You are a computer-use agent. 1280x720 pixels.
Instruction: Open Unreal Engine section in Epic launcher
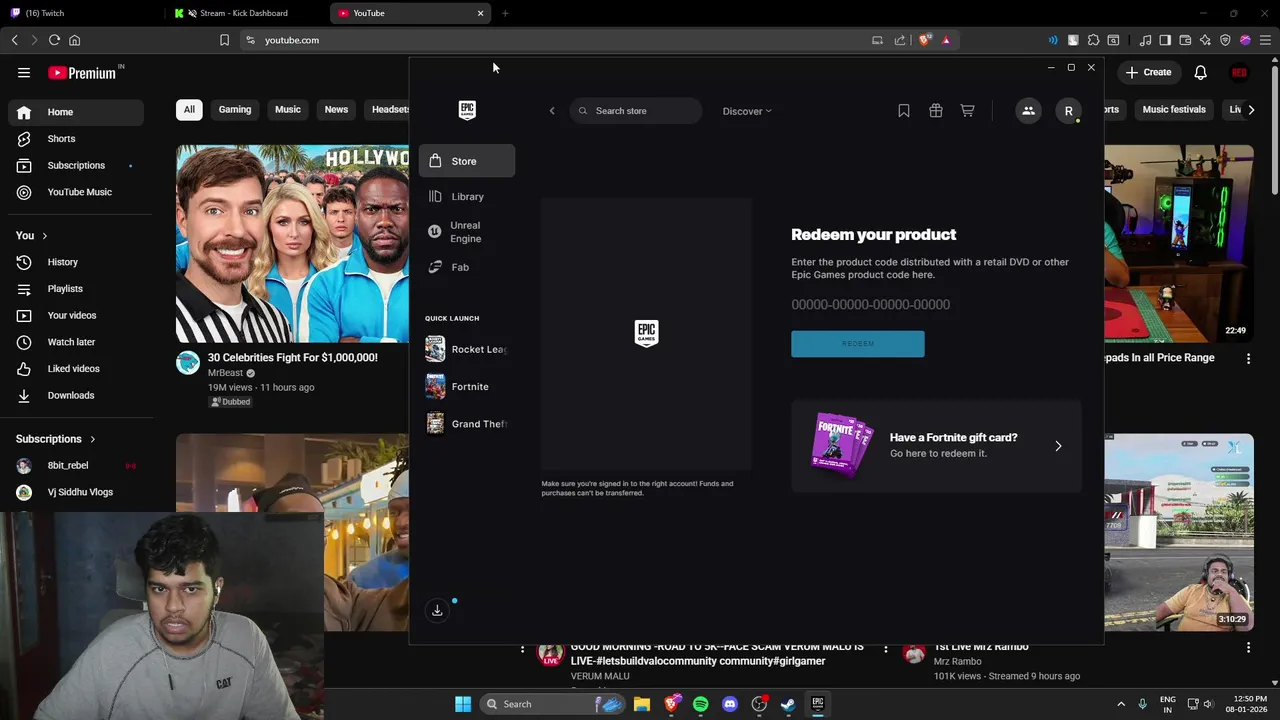tap(467, 232)
